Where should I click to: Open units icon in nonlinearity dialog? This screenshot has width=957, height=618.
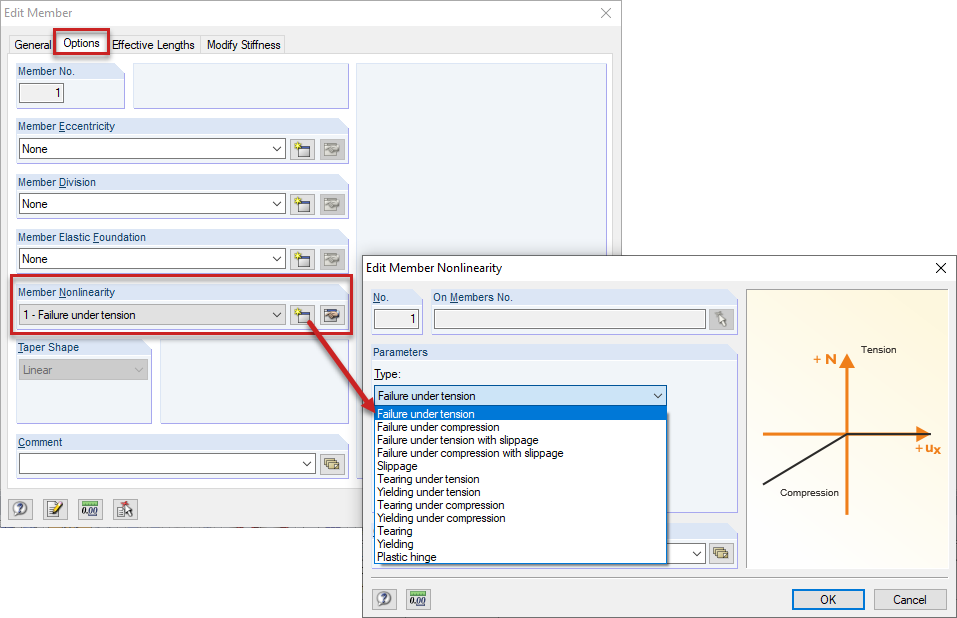click(417, 599)
